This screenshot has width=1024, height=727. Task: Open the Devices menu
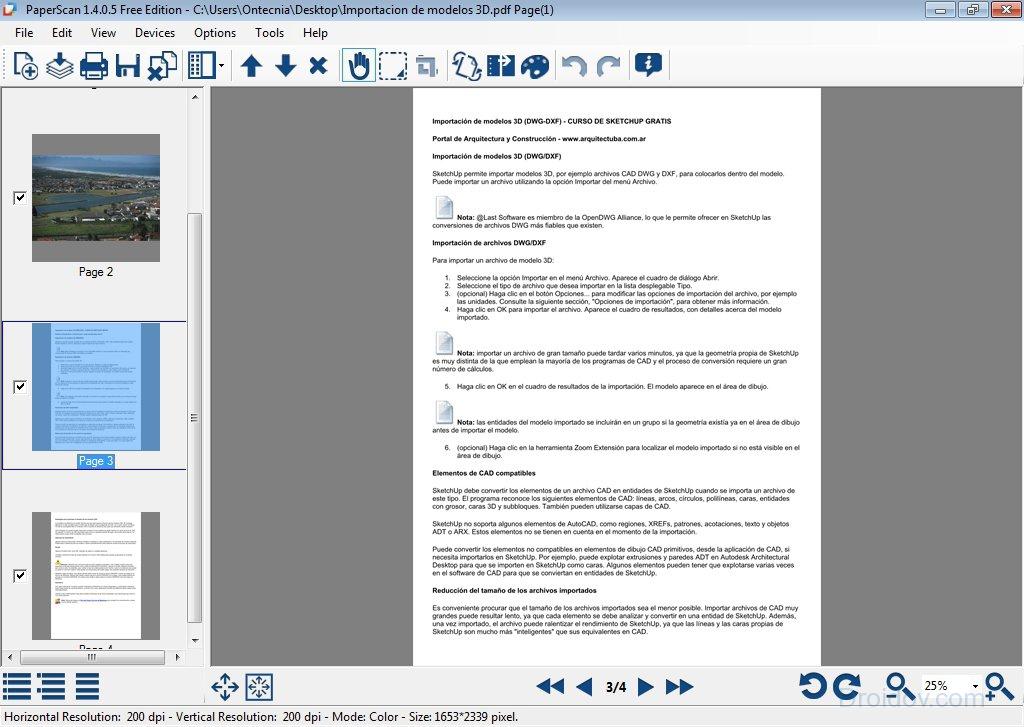155,33
